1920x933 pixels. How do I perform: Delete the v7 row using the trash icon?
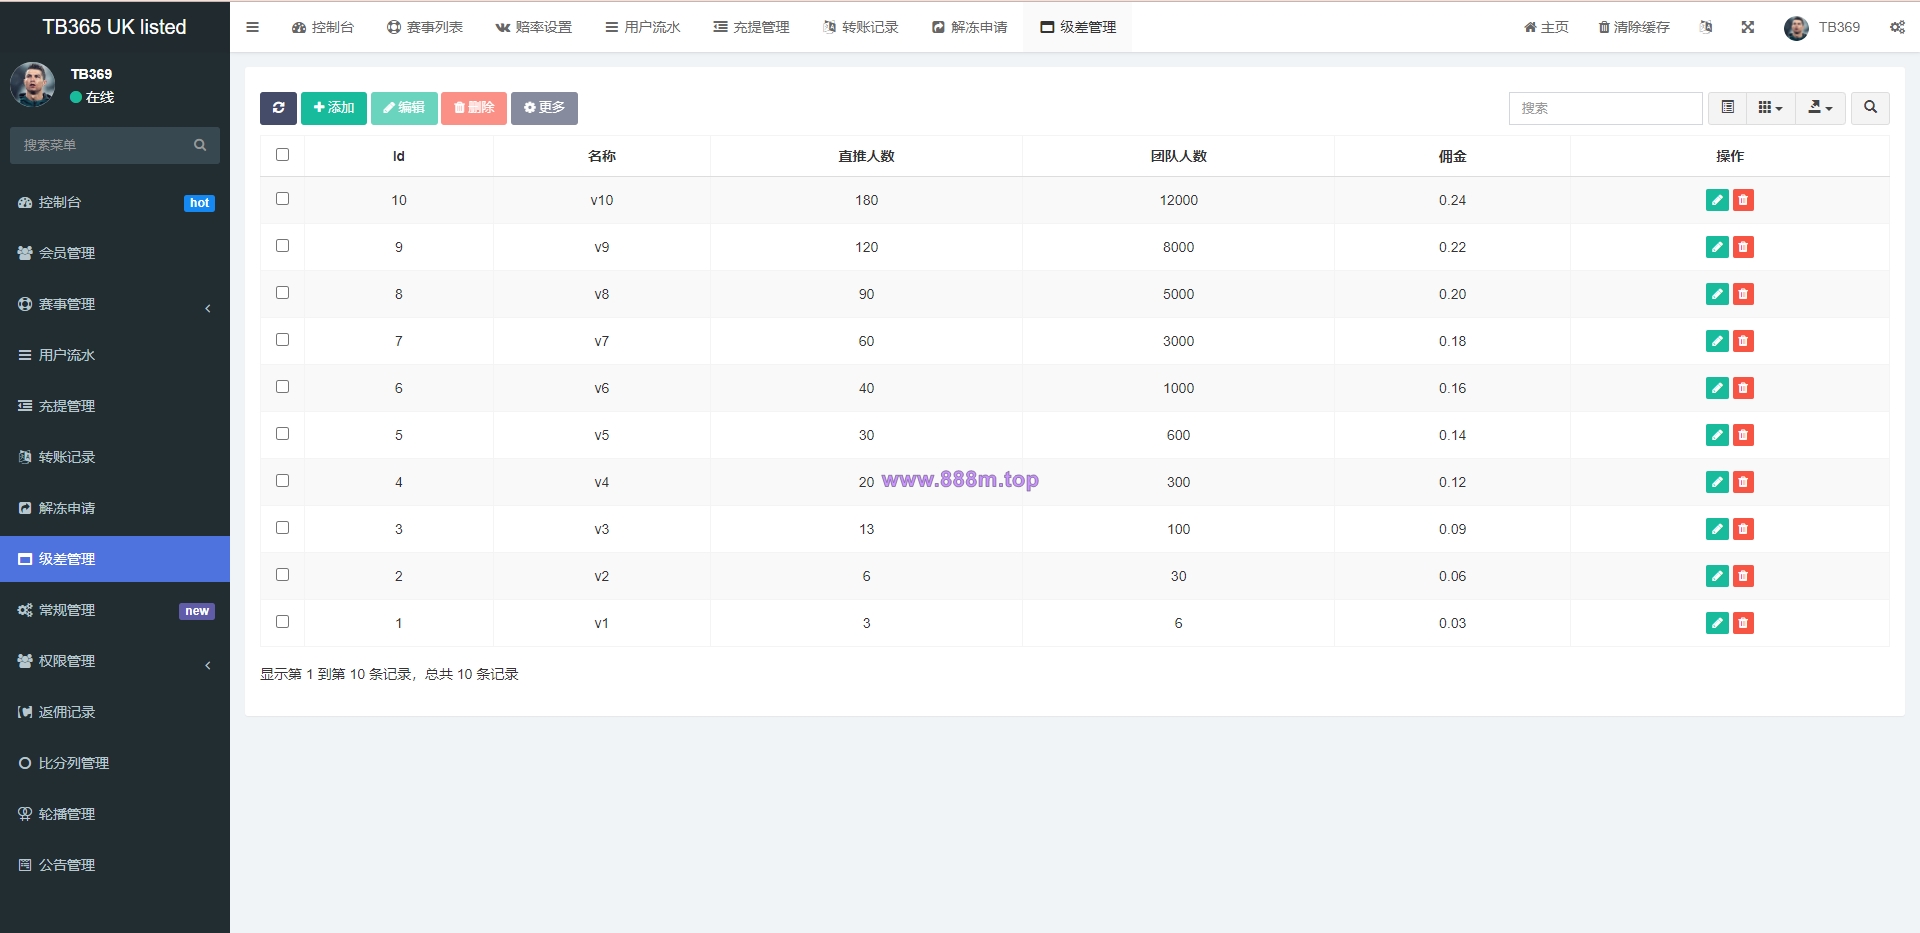tap(1743, 341)
